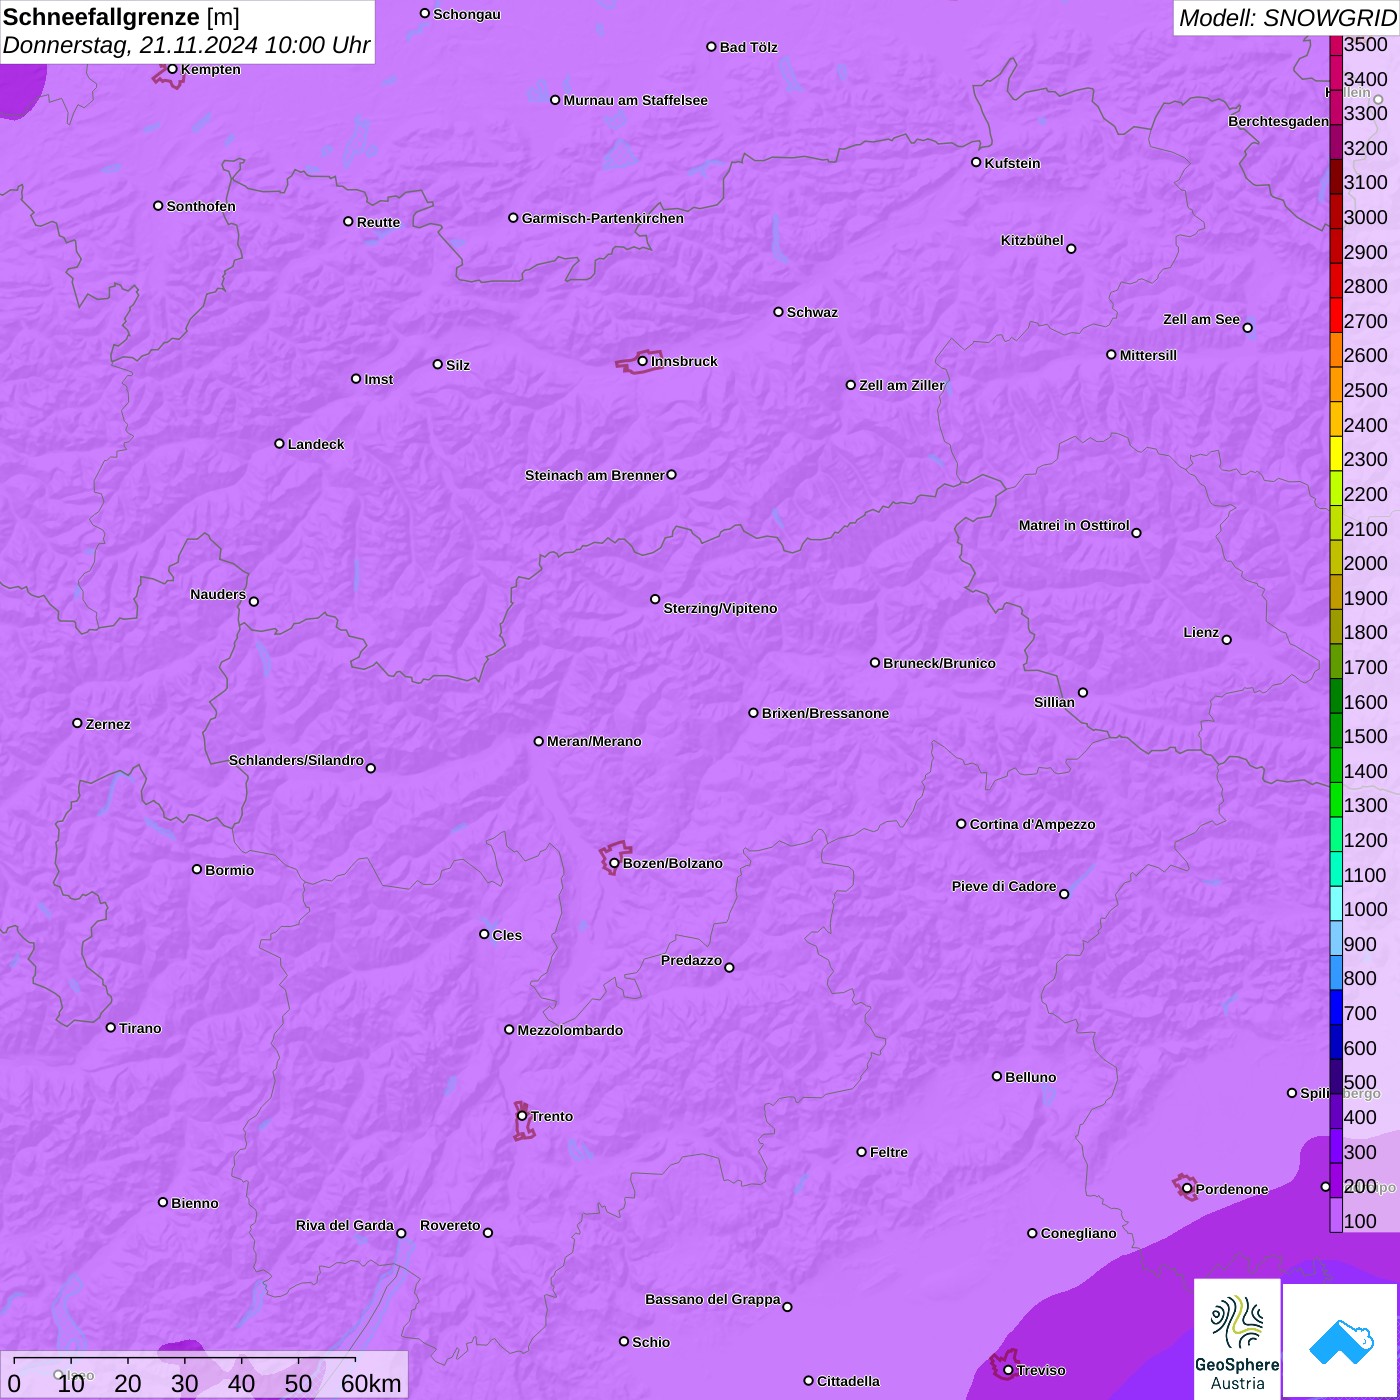The height and width of the screenshot is (1400, 1400).
Task: Click the '3500' legend value
Action: [x=1366, y=45]
